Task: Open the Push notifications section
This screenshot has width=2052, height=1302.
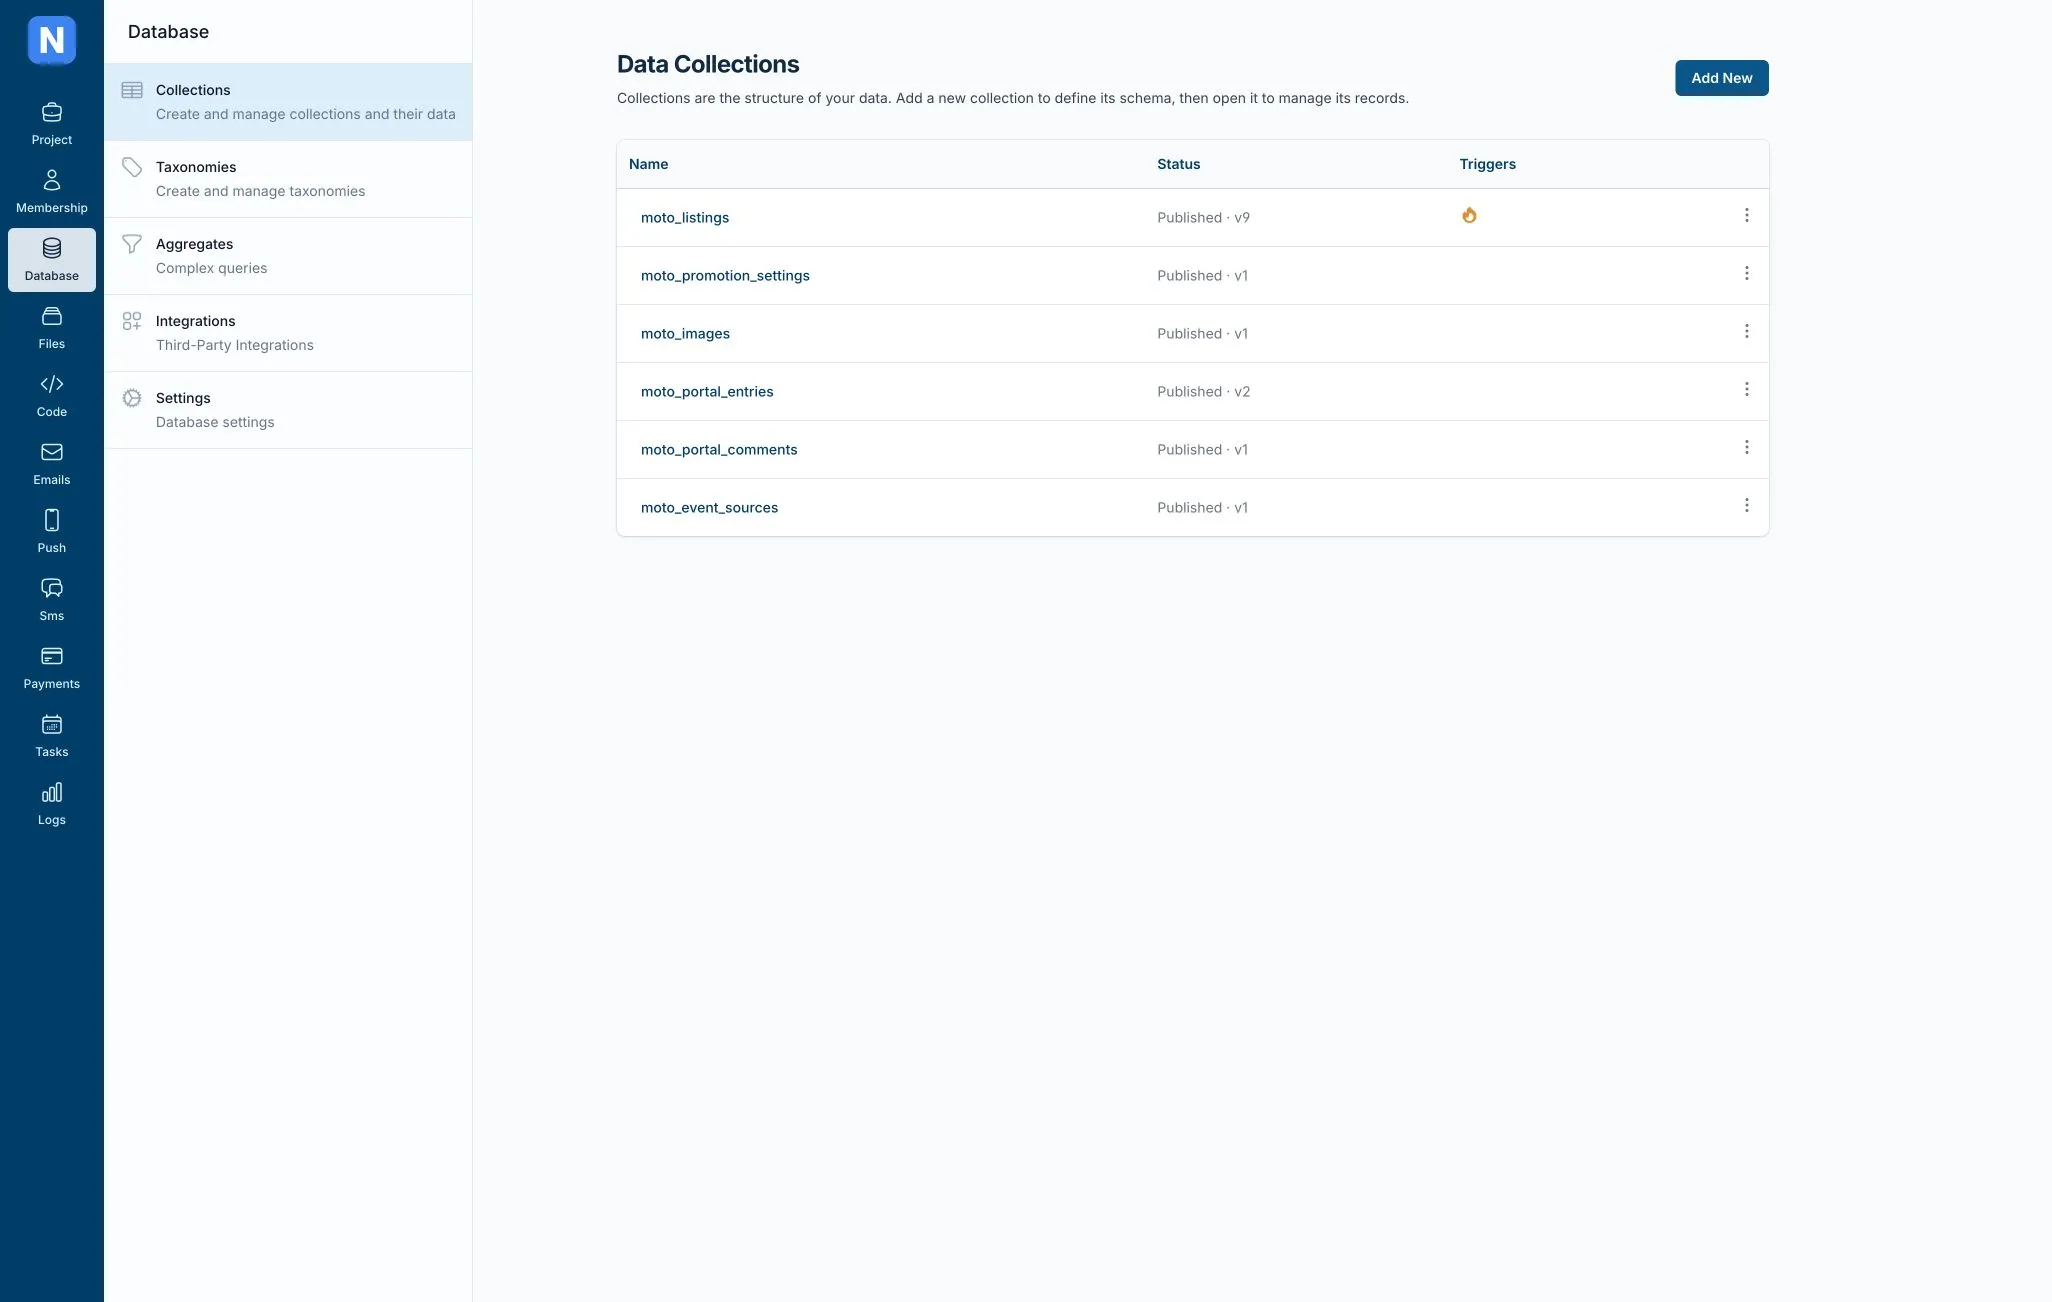Action: click(52, 532)
